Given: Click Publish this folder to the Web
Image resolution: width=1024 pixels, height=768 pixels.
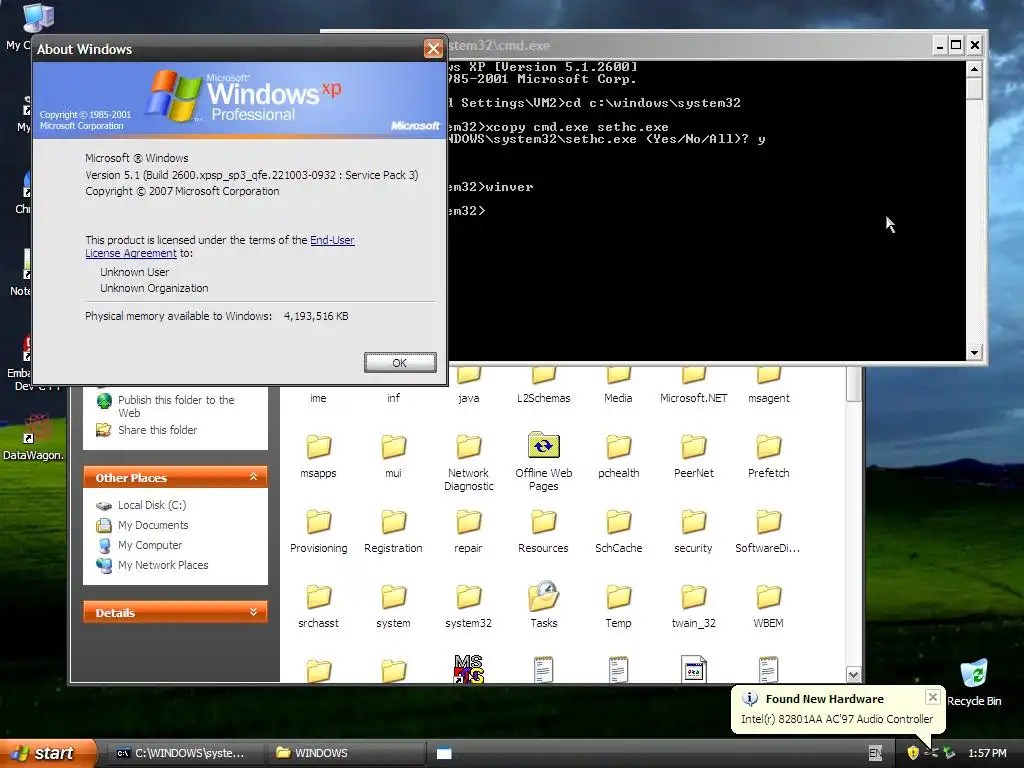Looking at the screenshot, I should click(166, 406).
